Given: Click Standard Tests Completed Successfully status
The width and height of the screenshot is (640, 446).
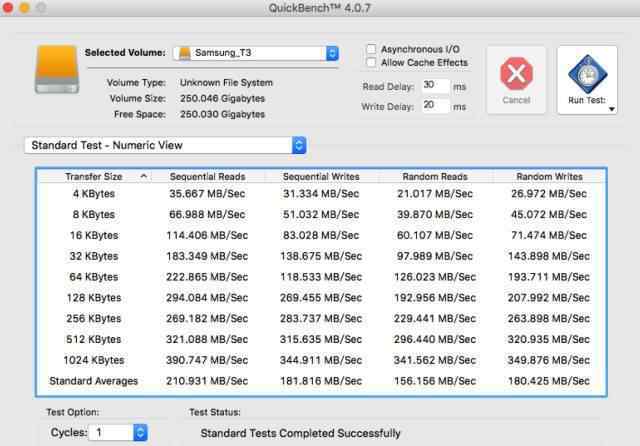Looking at the screenshot, I should (x=301, y=433).
